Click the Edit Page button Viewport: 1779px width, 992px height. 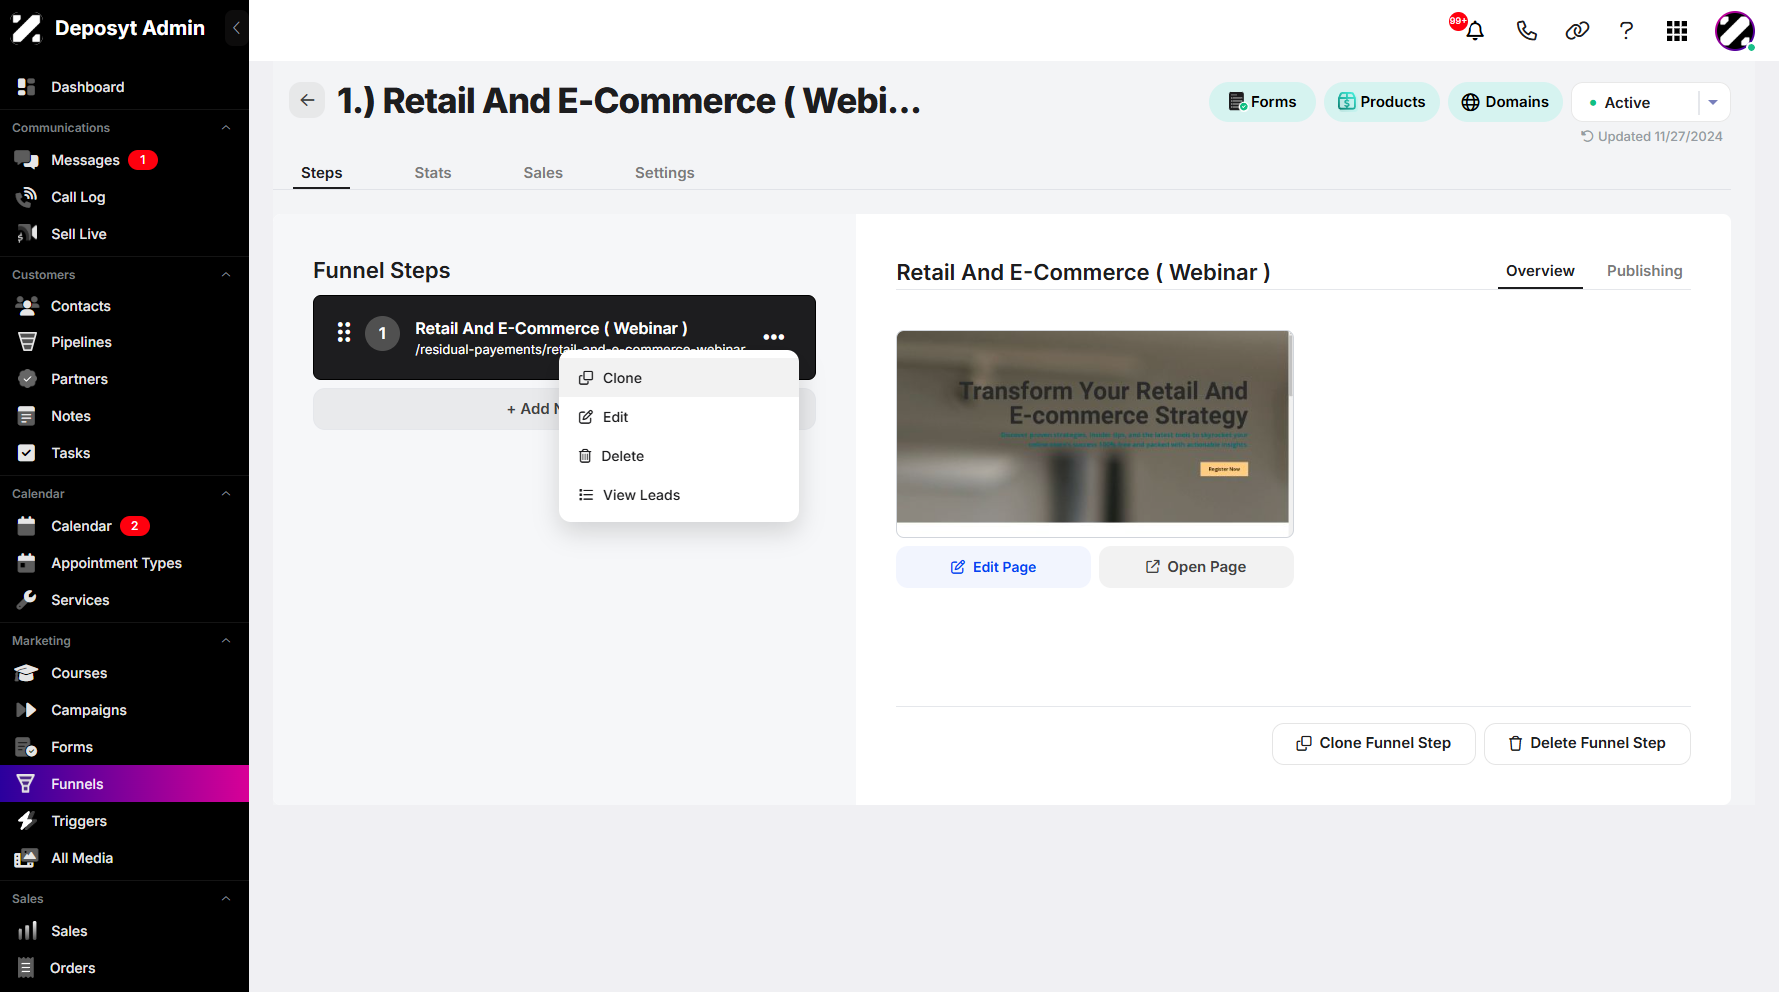[x=993, y=567]
